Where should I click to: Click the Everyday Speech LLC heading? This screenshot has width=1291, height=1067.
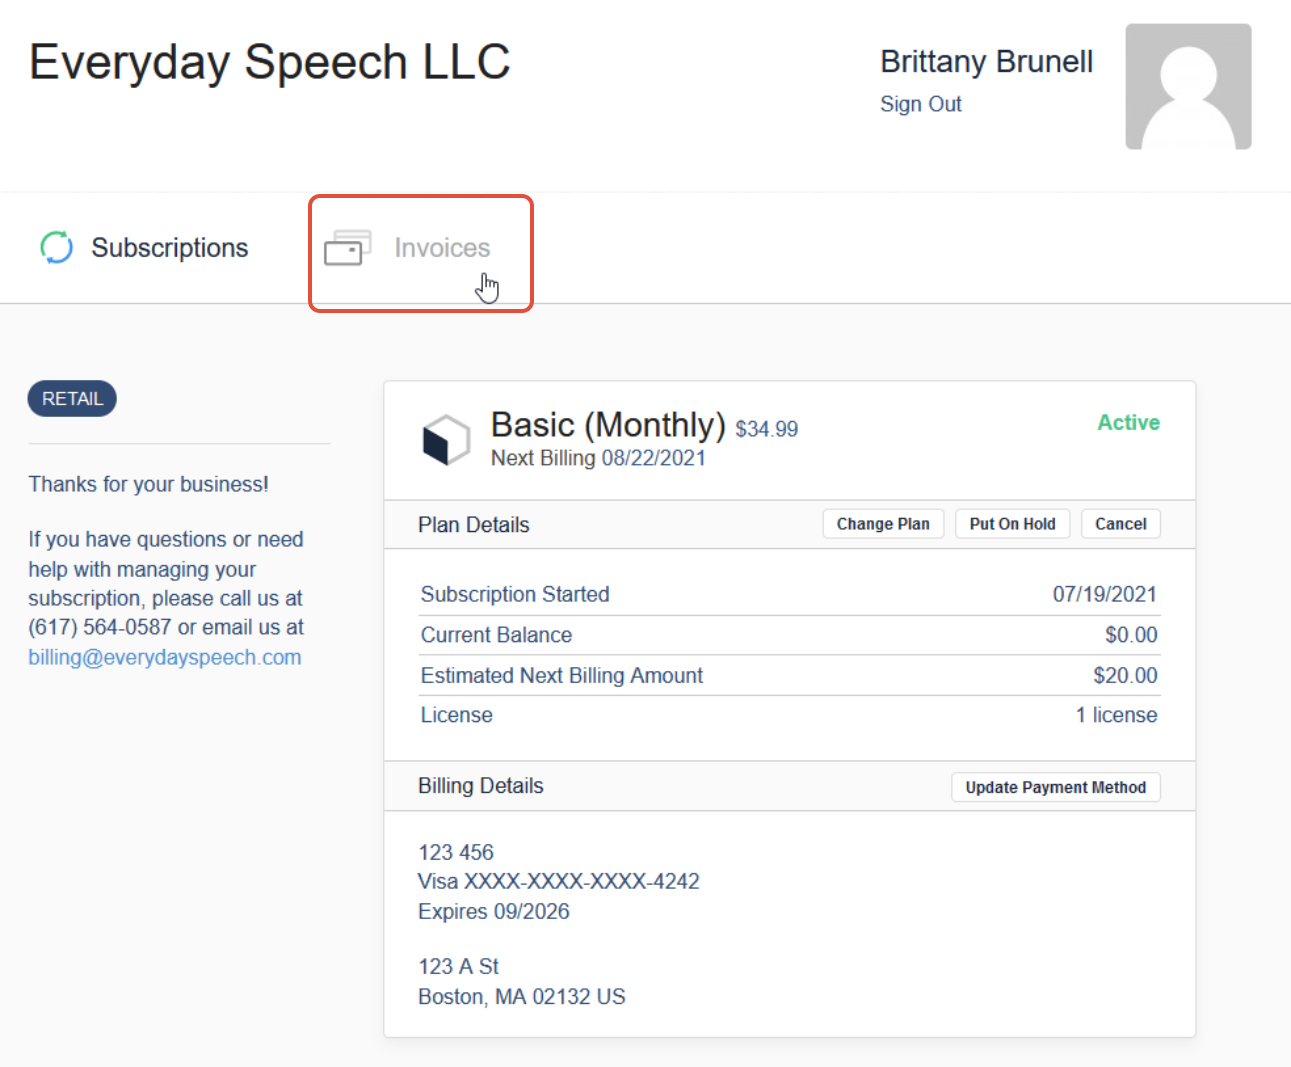(270, 62)
